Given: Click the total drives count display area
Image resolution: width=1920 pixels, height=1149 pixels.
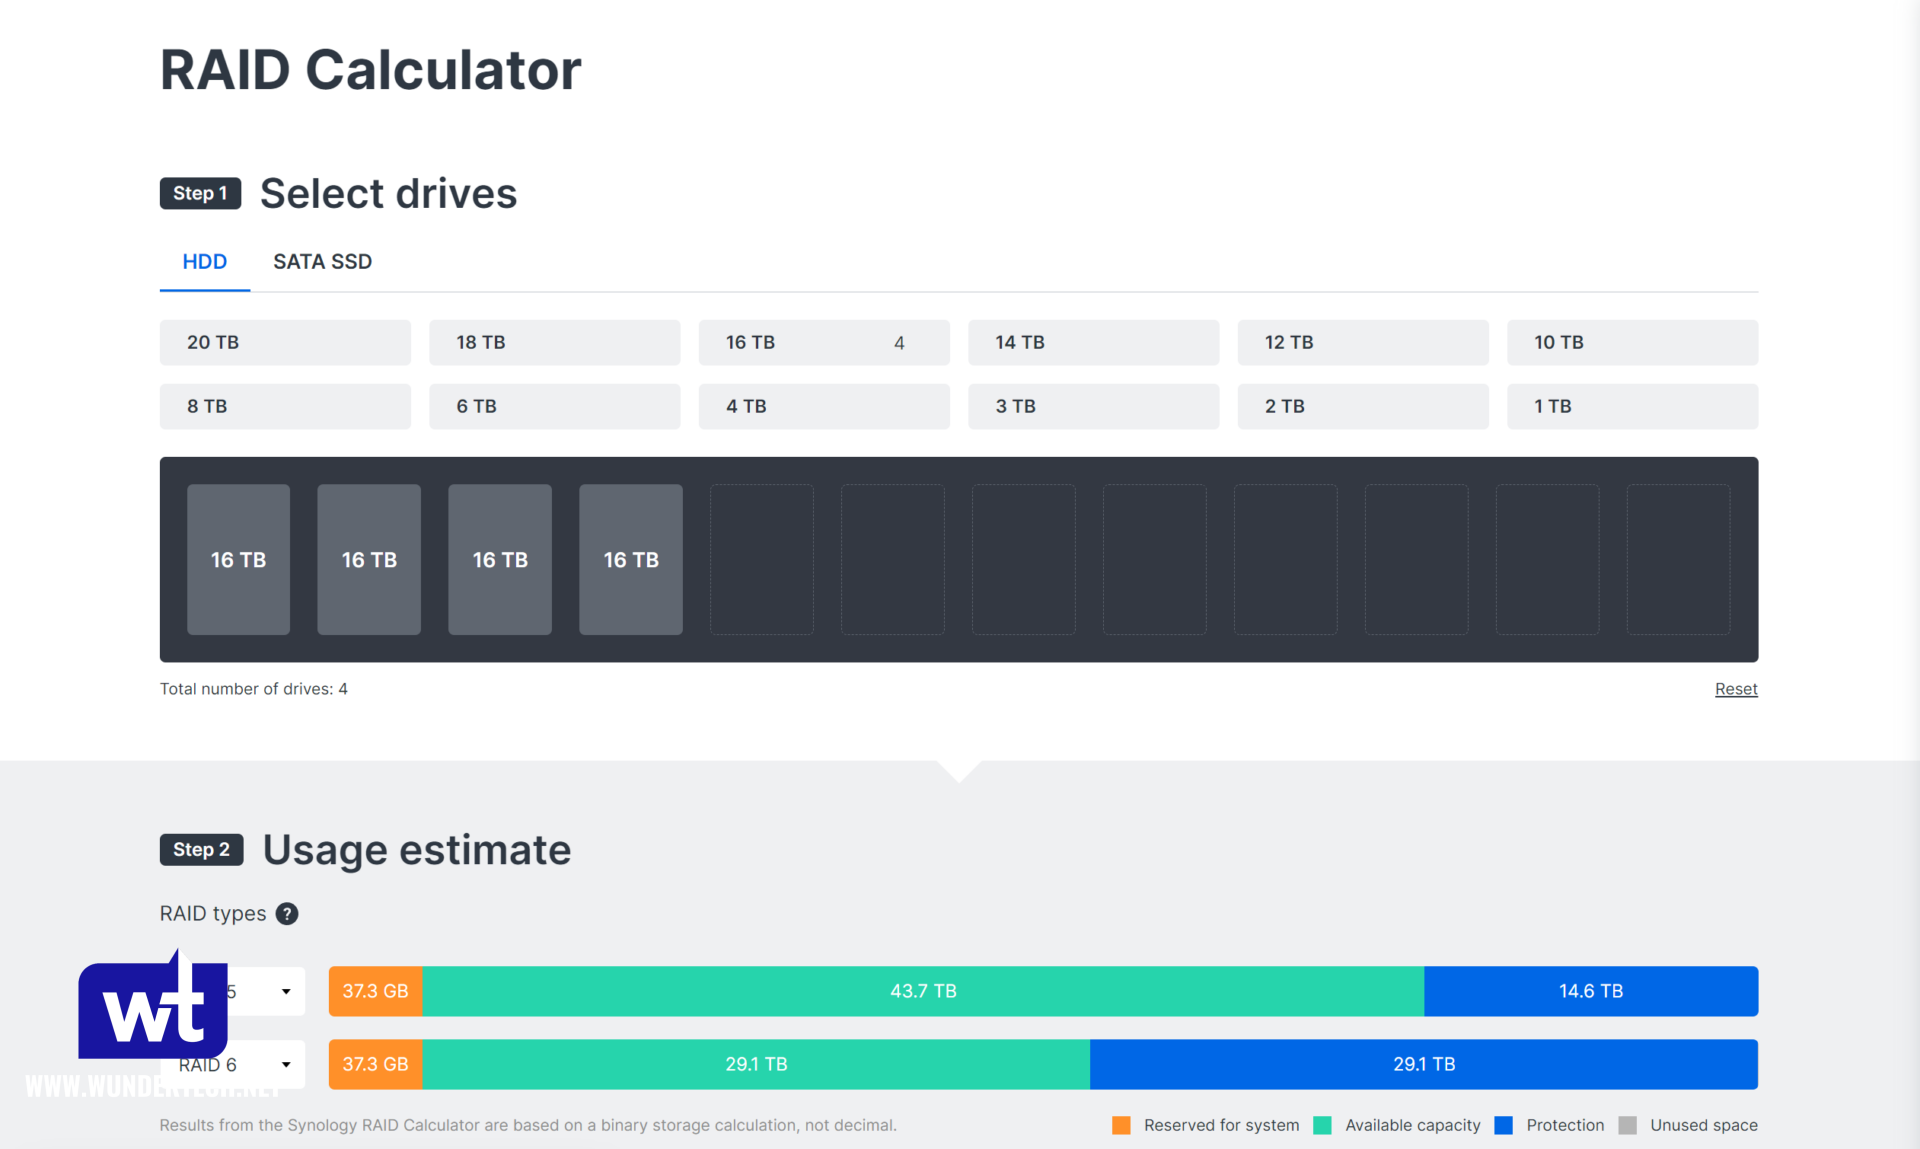Looking at the screenshot, I should 253,688.
